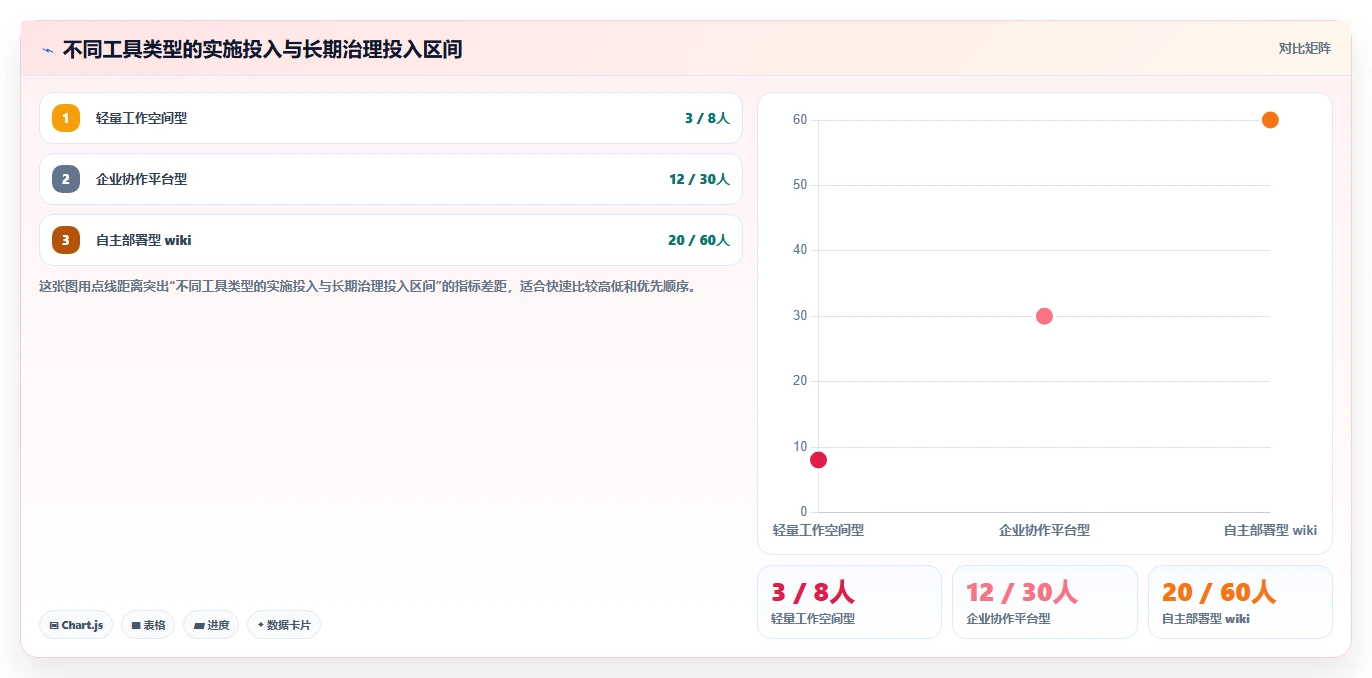The width and height of the screenshot is (1372, 678).
Task: Click the 进度 tag chip
Action: point(211,625)
